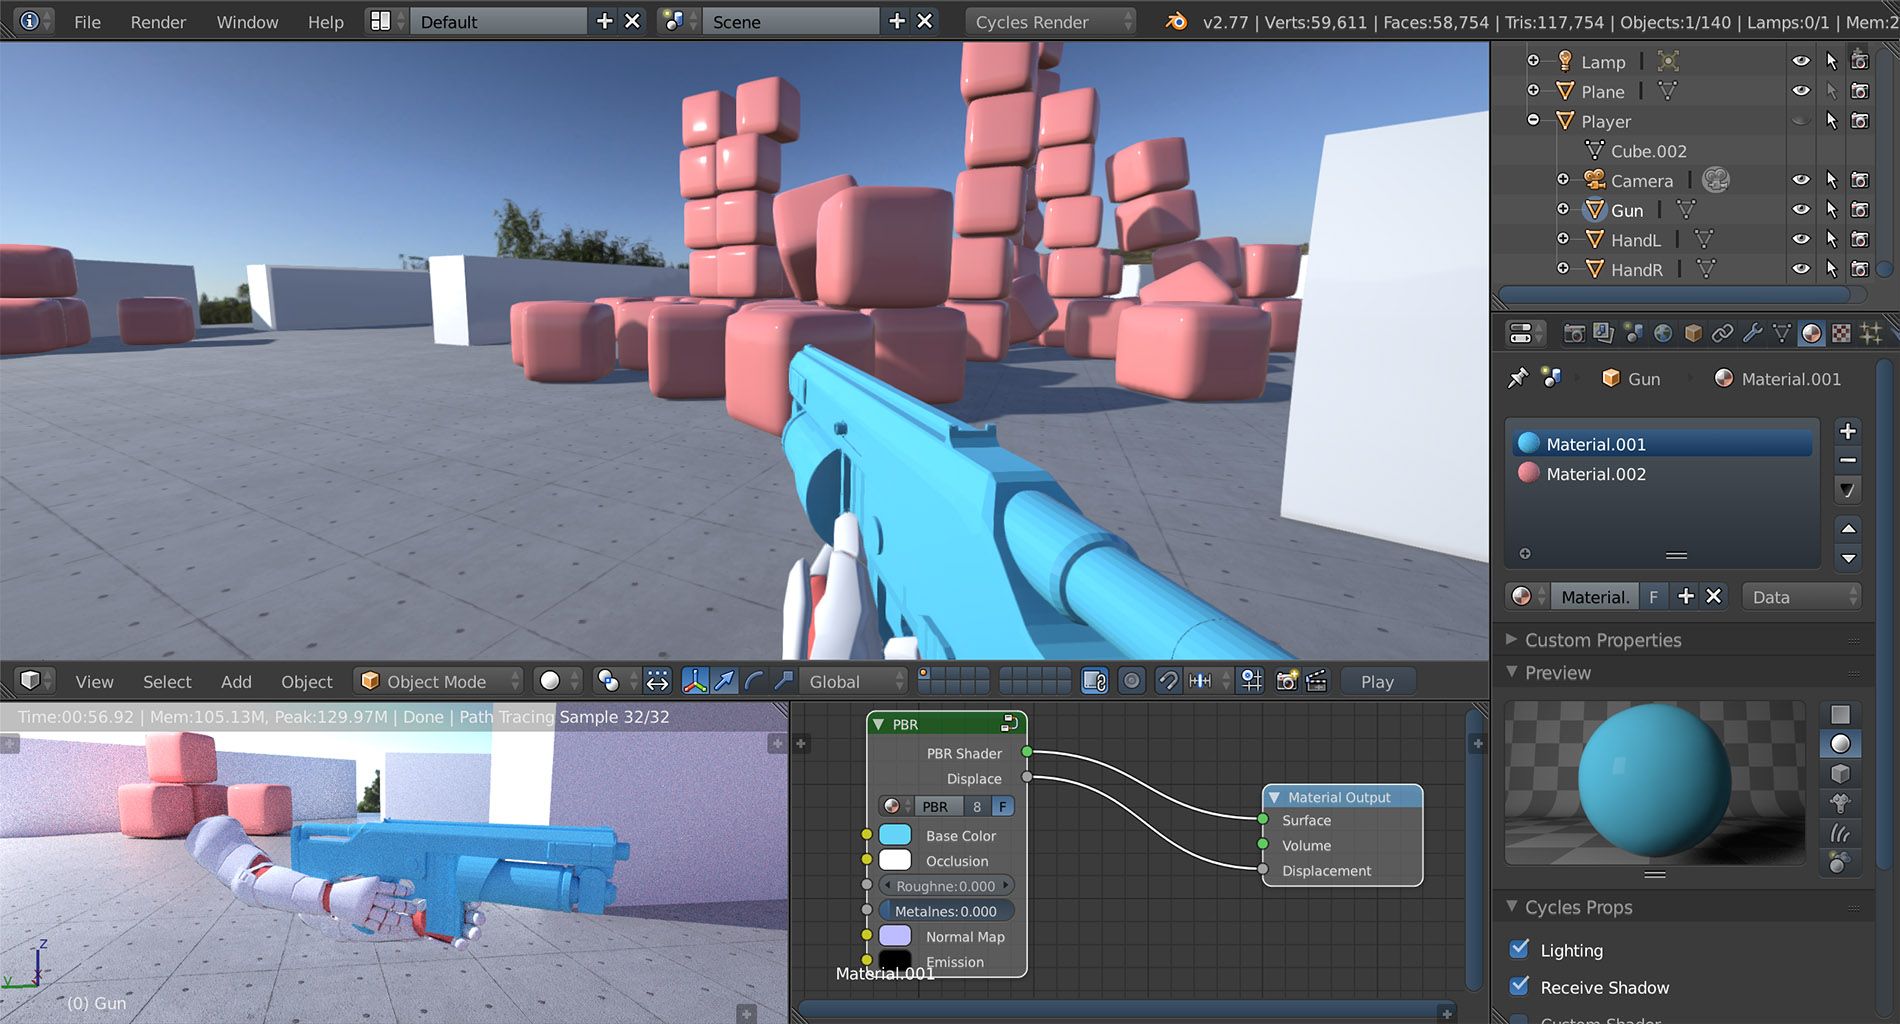Open the Texture checker tab

pyautogui.click(x=1841, y=333)
